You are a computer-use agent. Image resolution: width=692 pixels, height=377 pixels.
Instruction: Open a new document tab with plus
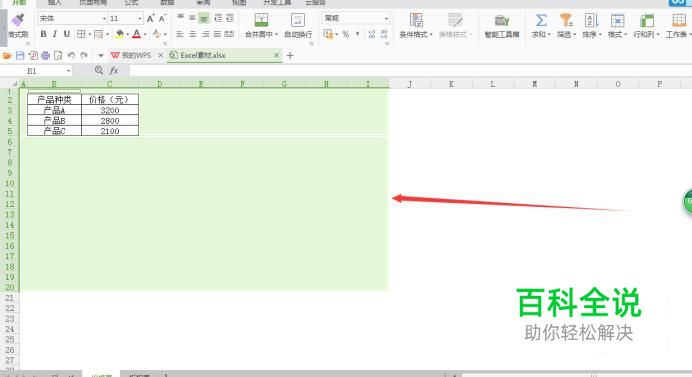pos(290,56)
